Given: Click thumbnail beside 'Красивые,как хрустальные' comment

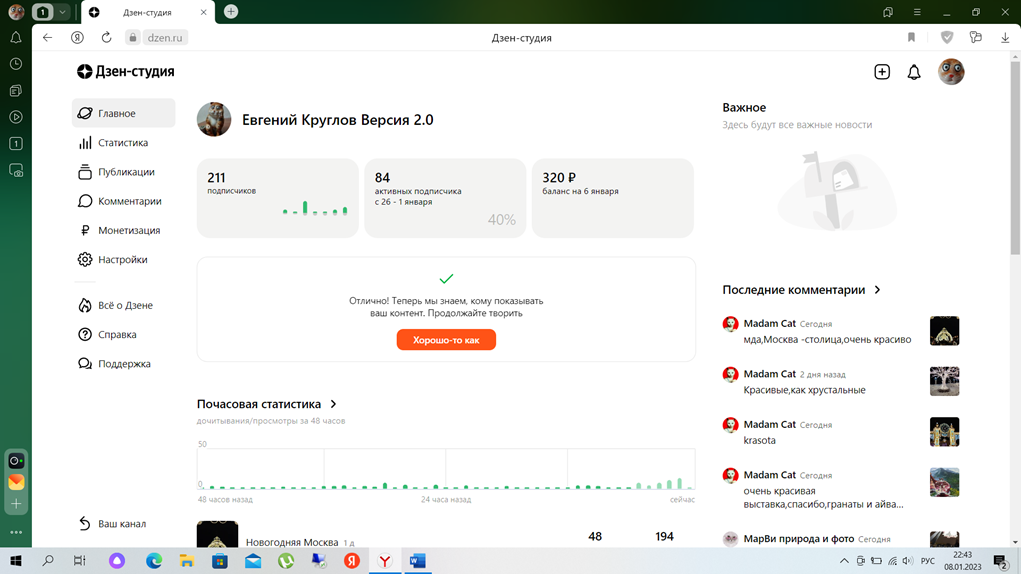Looking at the screenshot, I should (x=944, y=381).
